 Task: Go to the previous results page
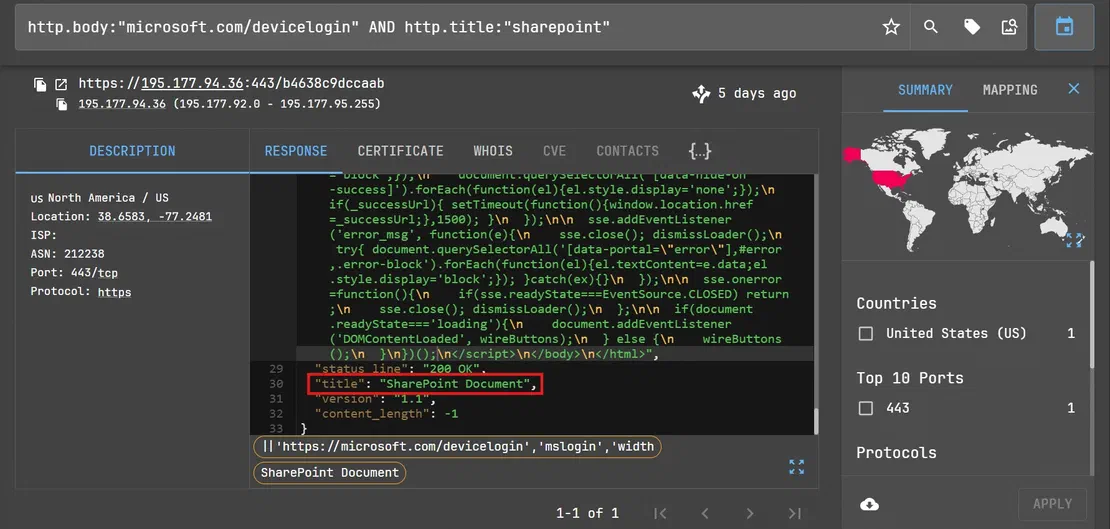[705, 513]
